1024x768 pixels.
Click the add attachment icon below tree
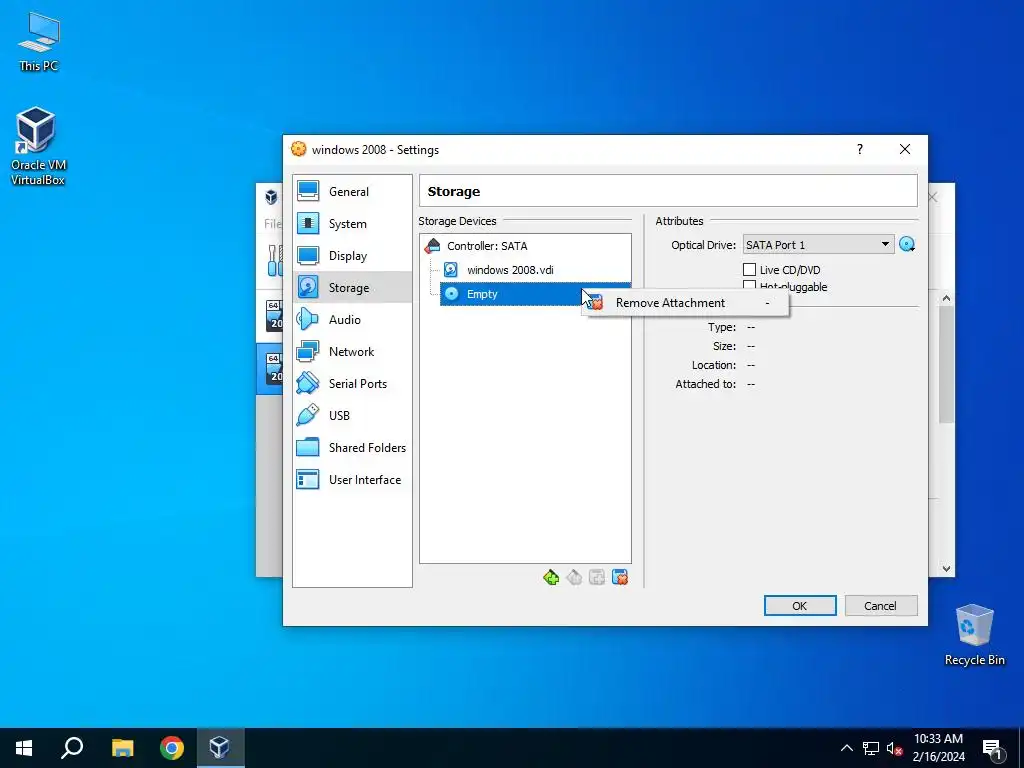597,577
